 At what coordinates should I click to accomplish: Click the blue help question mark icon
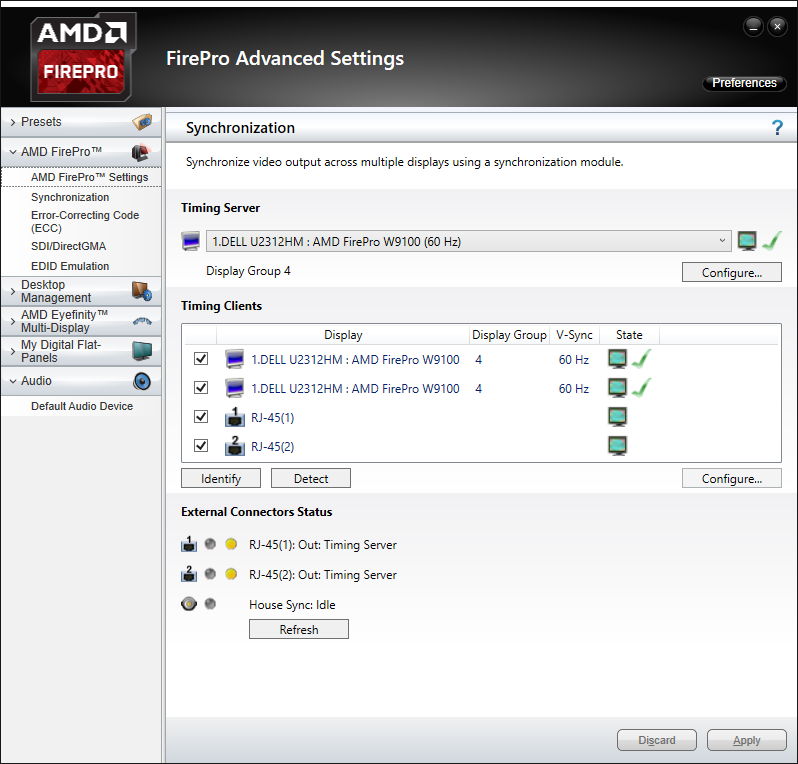click(x=777, y=128)
